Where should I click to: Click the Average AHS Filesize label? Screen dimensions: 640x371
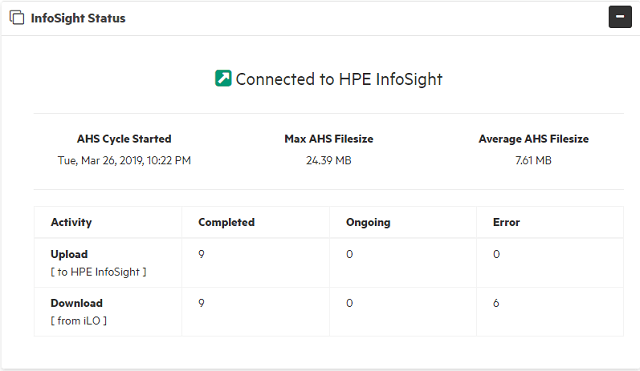533,139
